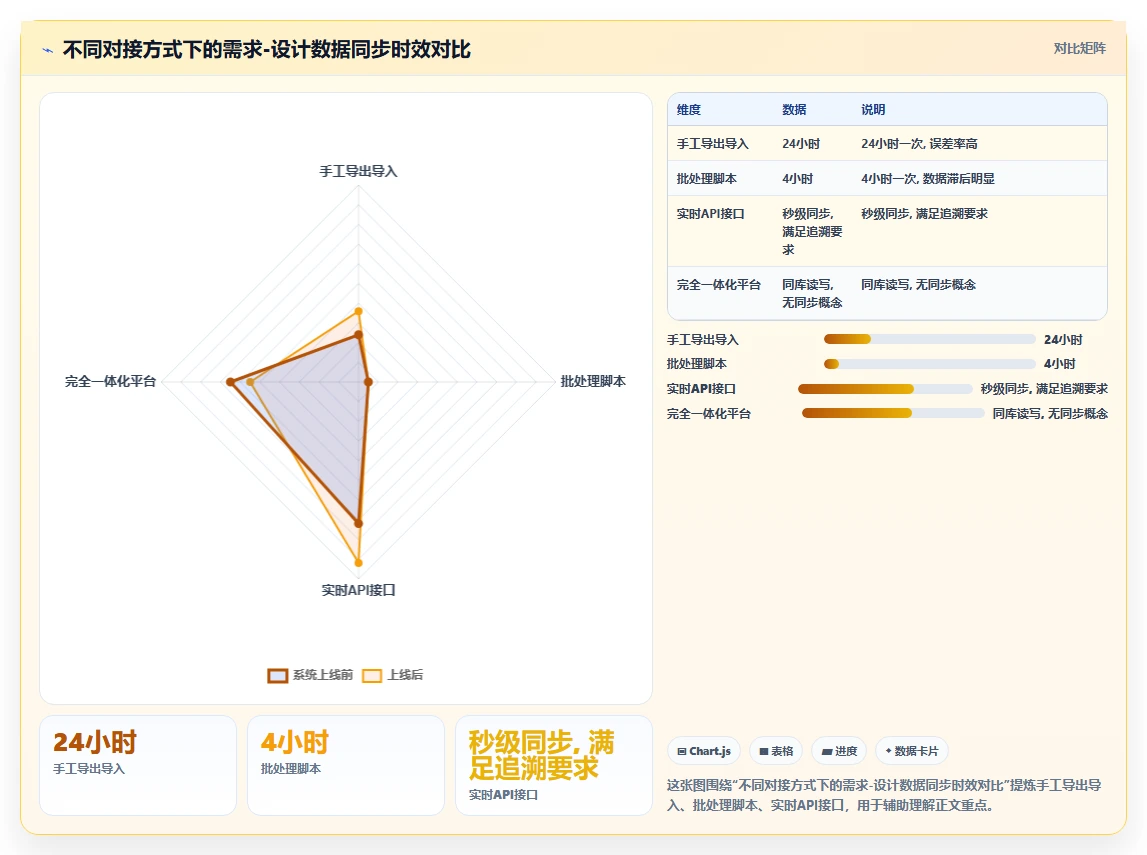The image size is (1147, 855).
Task: Toggle the 系统上线前 legend entry
Action: tap(310, 675)
